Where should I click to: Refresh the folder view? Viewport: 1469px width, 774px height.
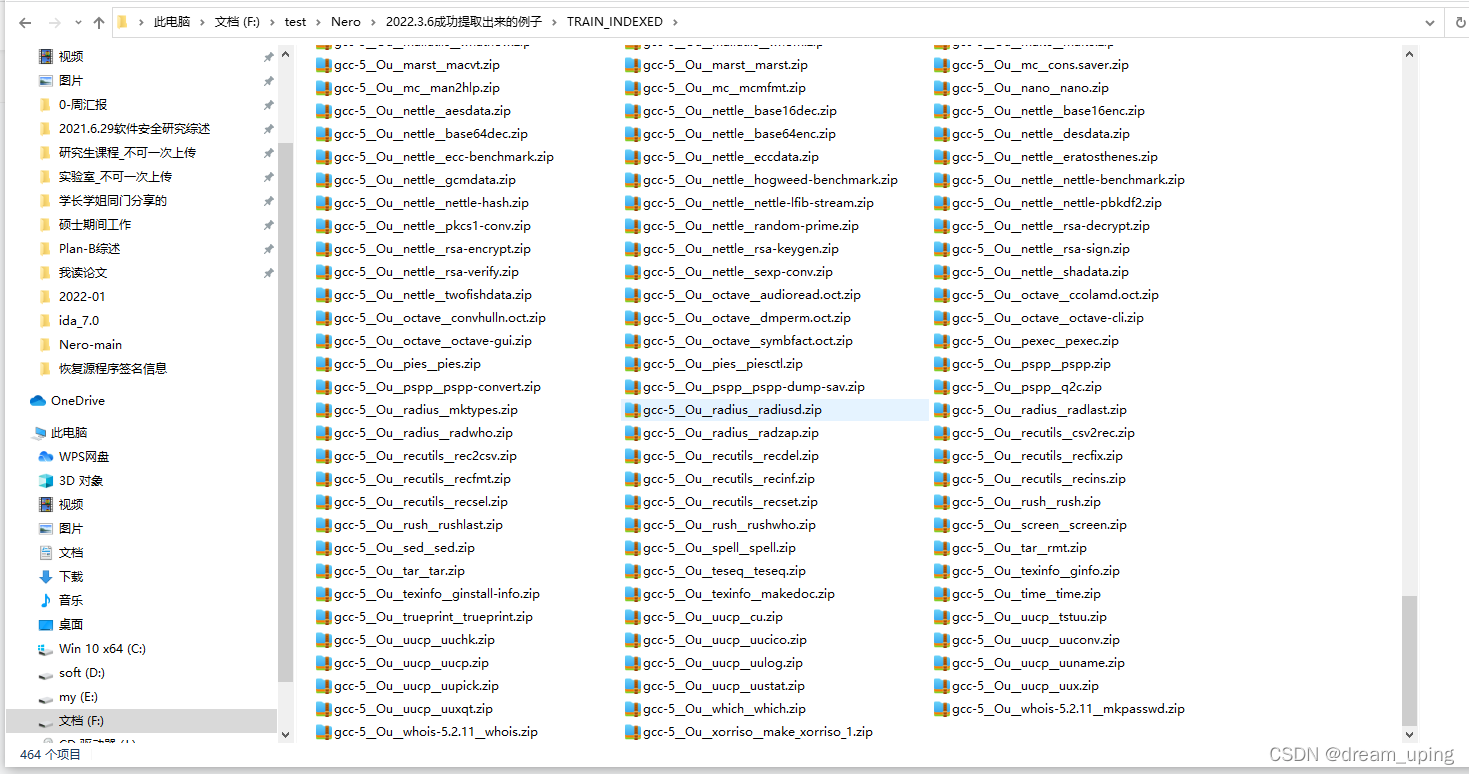[x=1461, y=22]
